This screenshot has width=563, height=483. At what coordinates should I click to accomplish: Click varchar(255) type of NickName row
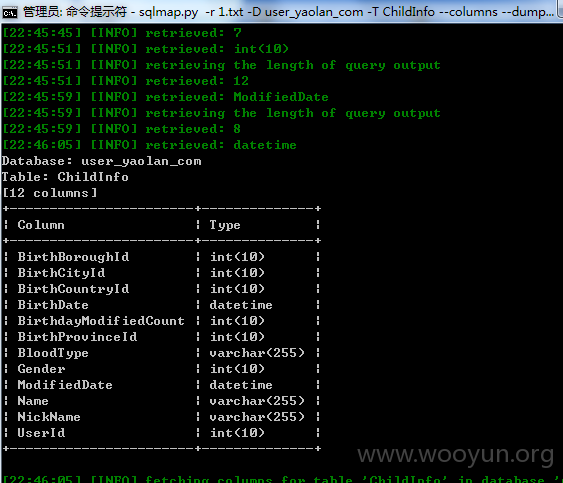(257, 417)
